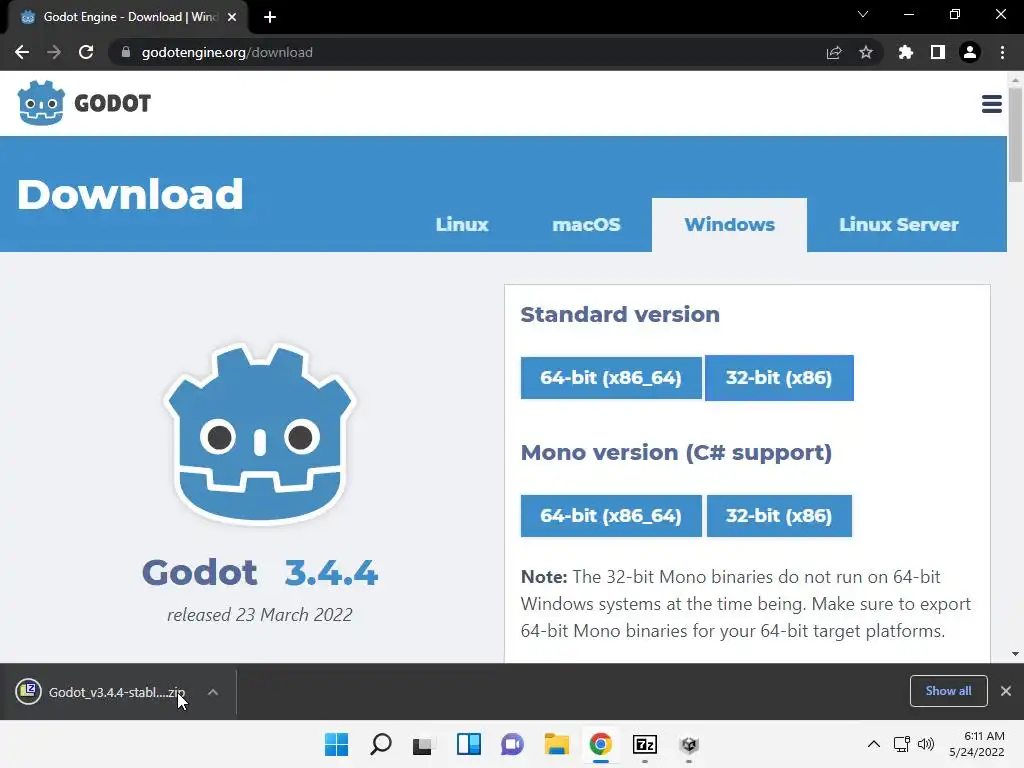This screenshot has height=768, width=1024.
Task: Click the "Standard version" heading
Action: click(620, 314)
